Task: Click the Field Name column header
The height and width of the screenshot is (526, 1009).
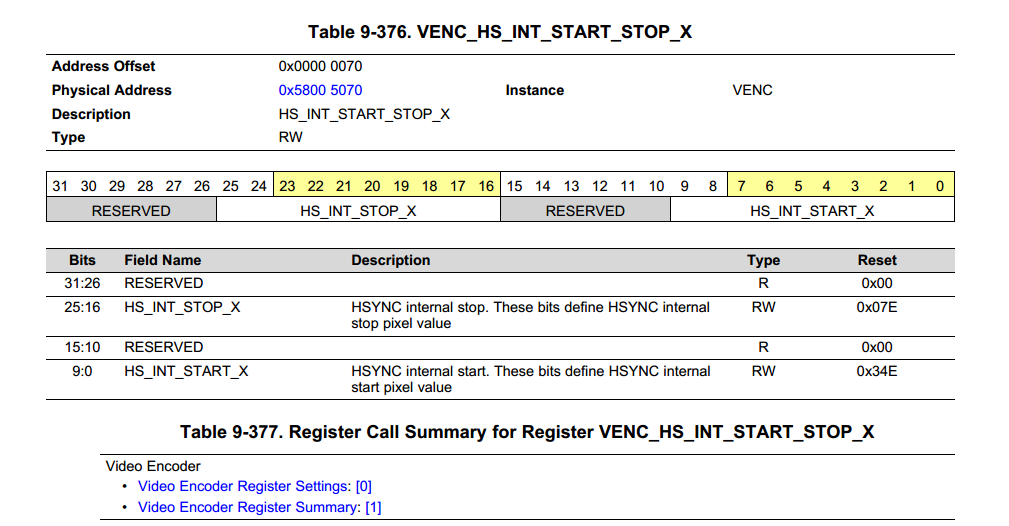Action: 163,260
